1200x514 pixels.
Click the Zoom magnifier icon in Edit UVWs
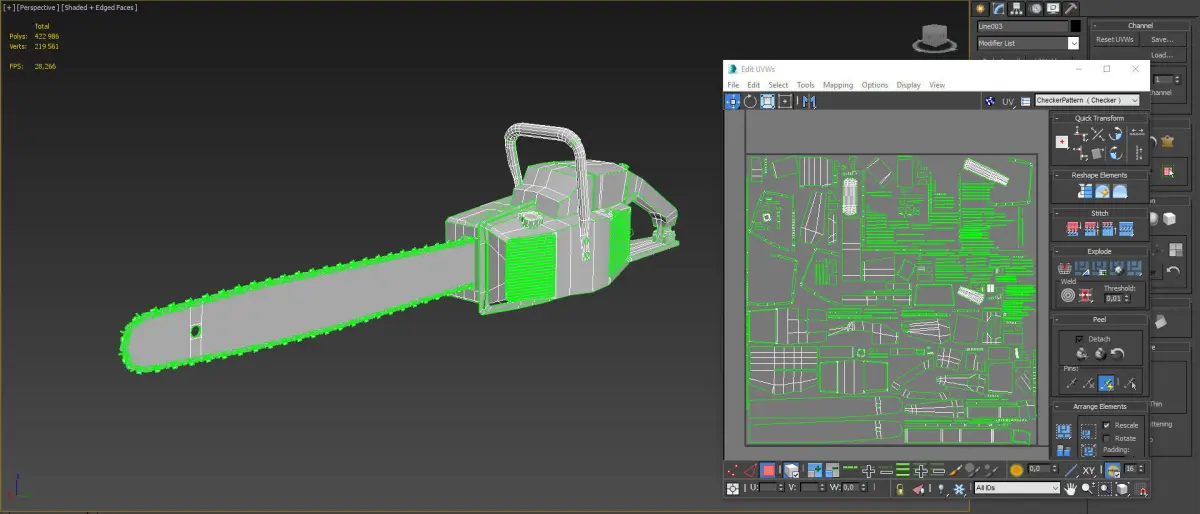1088,489
